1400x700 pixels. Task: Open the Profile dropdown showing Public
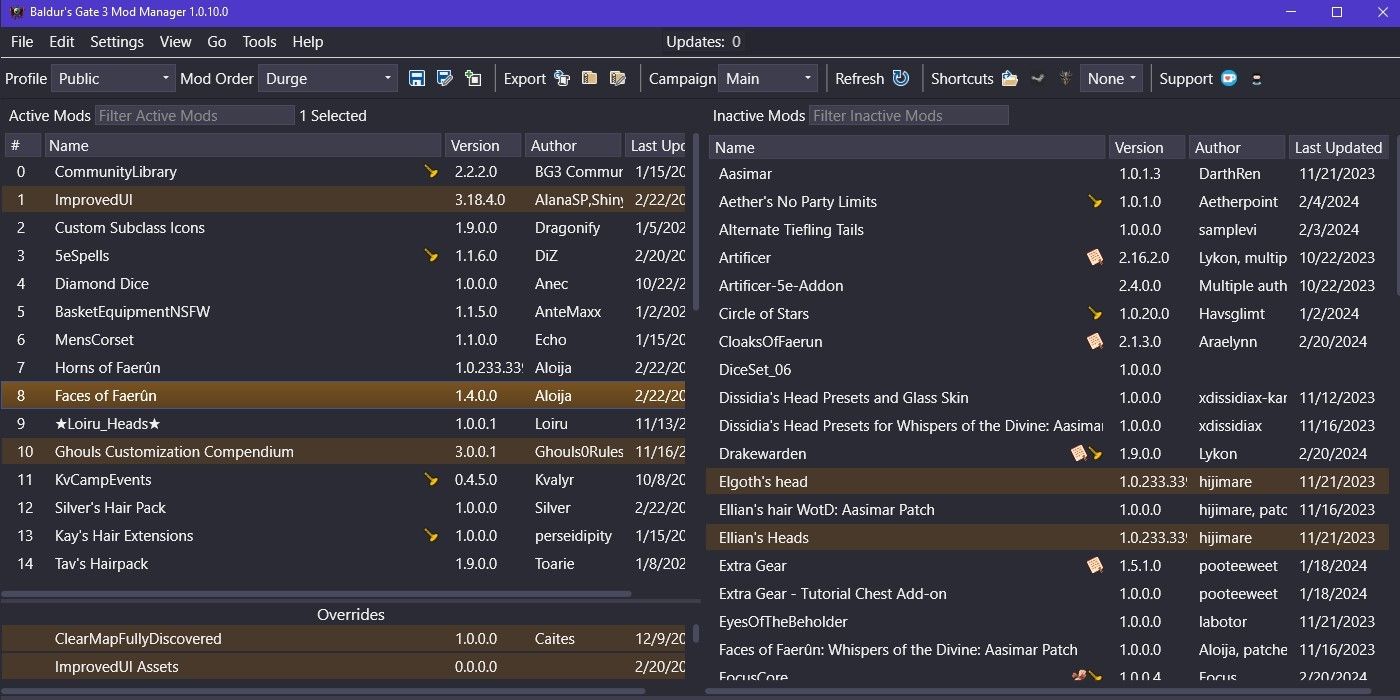tap(113, 78)
